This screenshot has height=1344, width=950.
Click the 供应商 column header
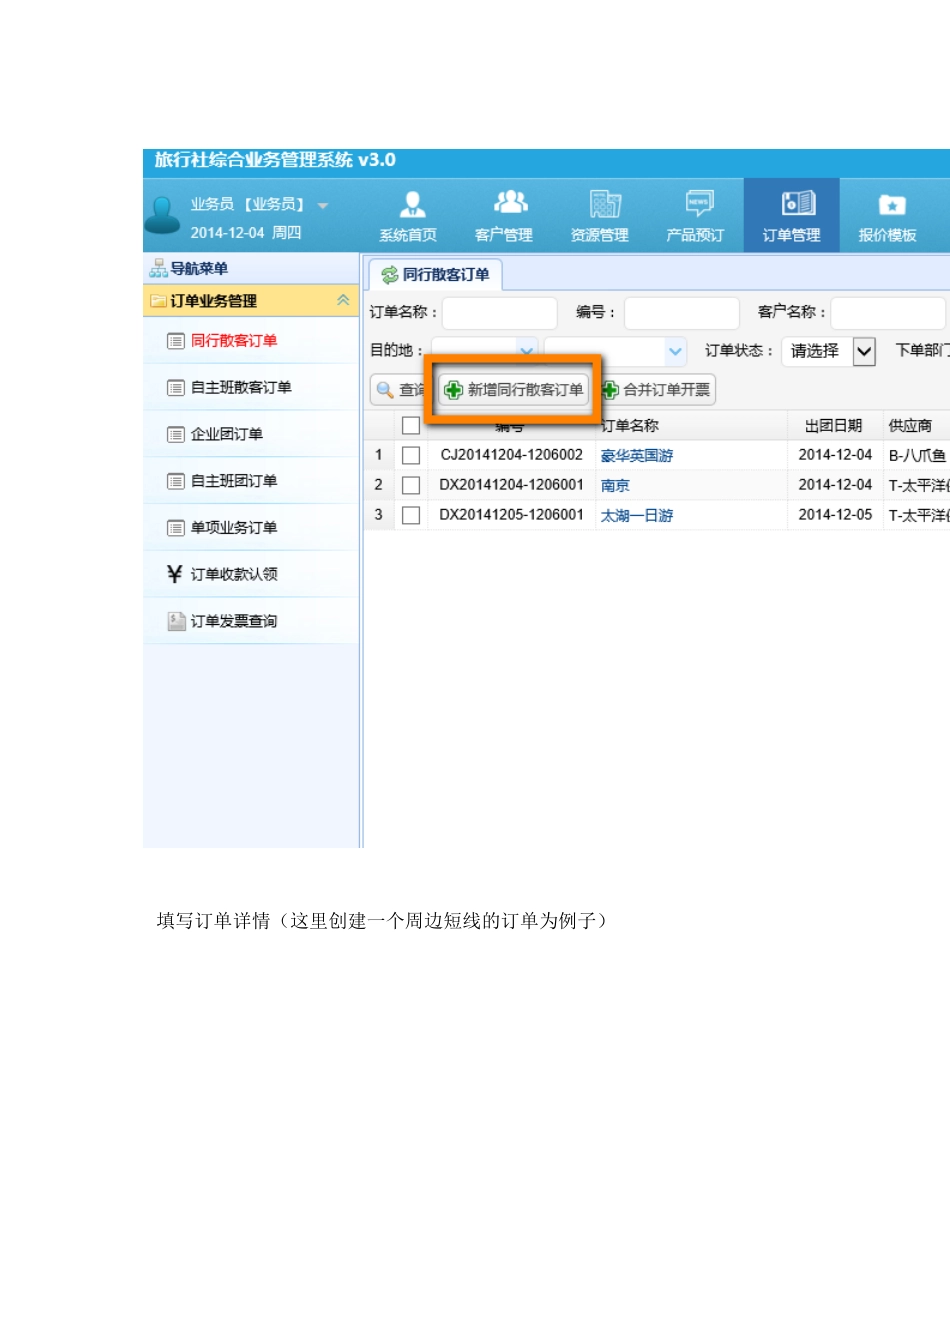click(911, 426)
